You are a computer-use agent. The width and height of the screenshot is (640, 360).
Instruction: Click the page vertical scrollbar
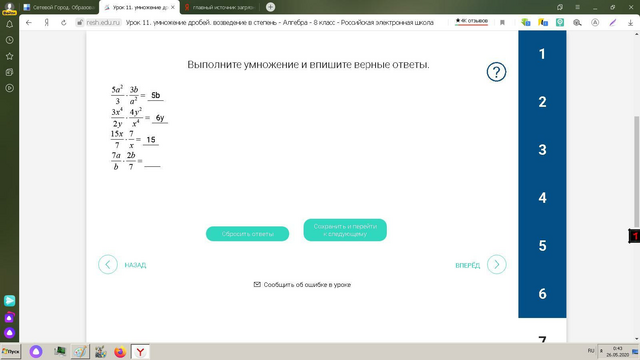click(636, 171)
